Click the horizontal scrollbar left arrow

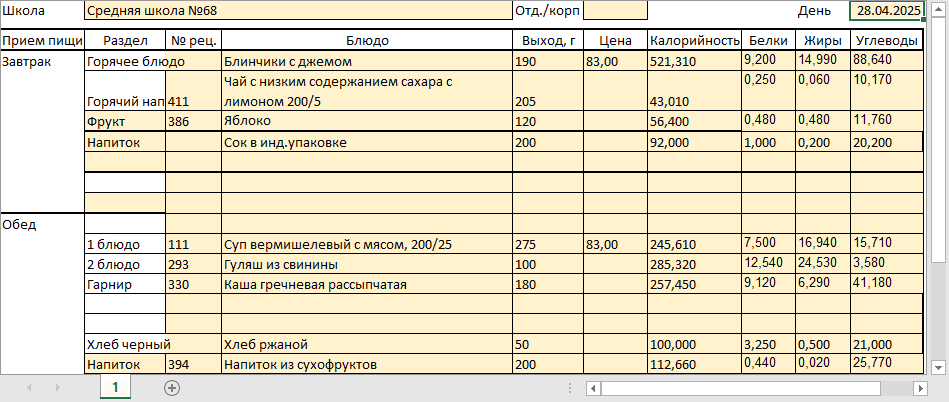pyautogui.click(x=594, y=388)
